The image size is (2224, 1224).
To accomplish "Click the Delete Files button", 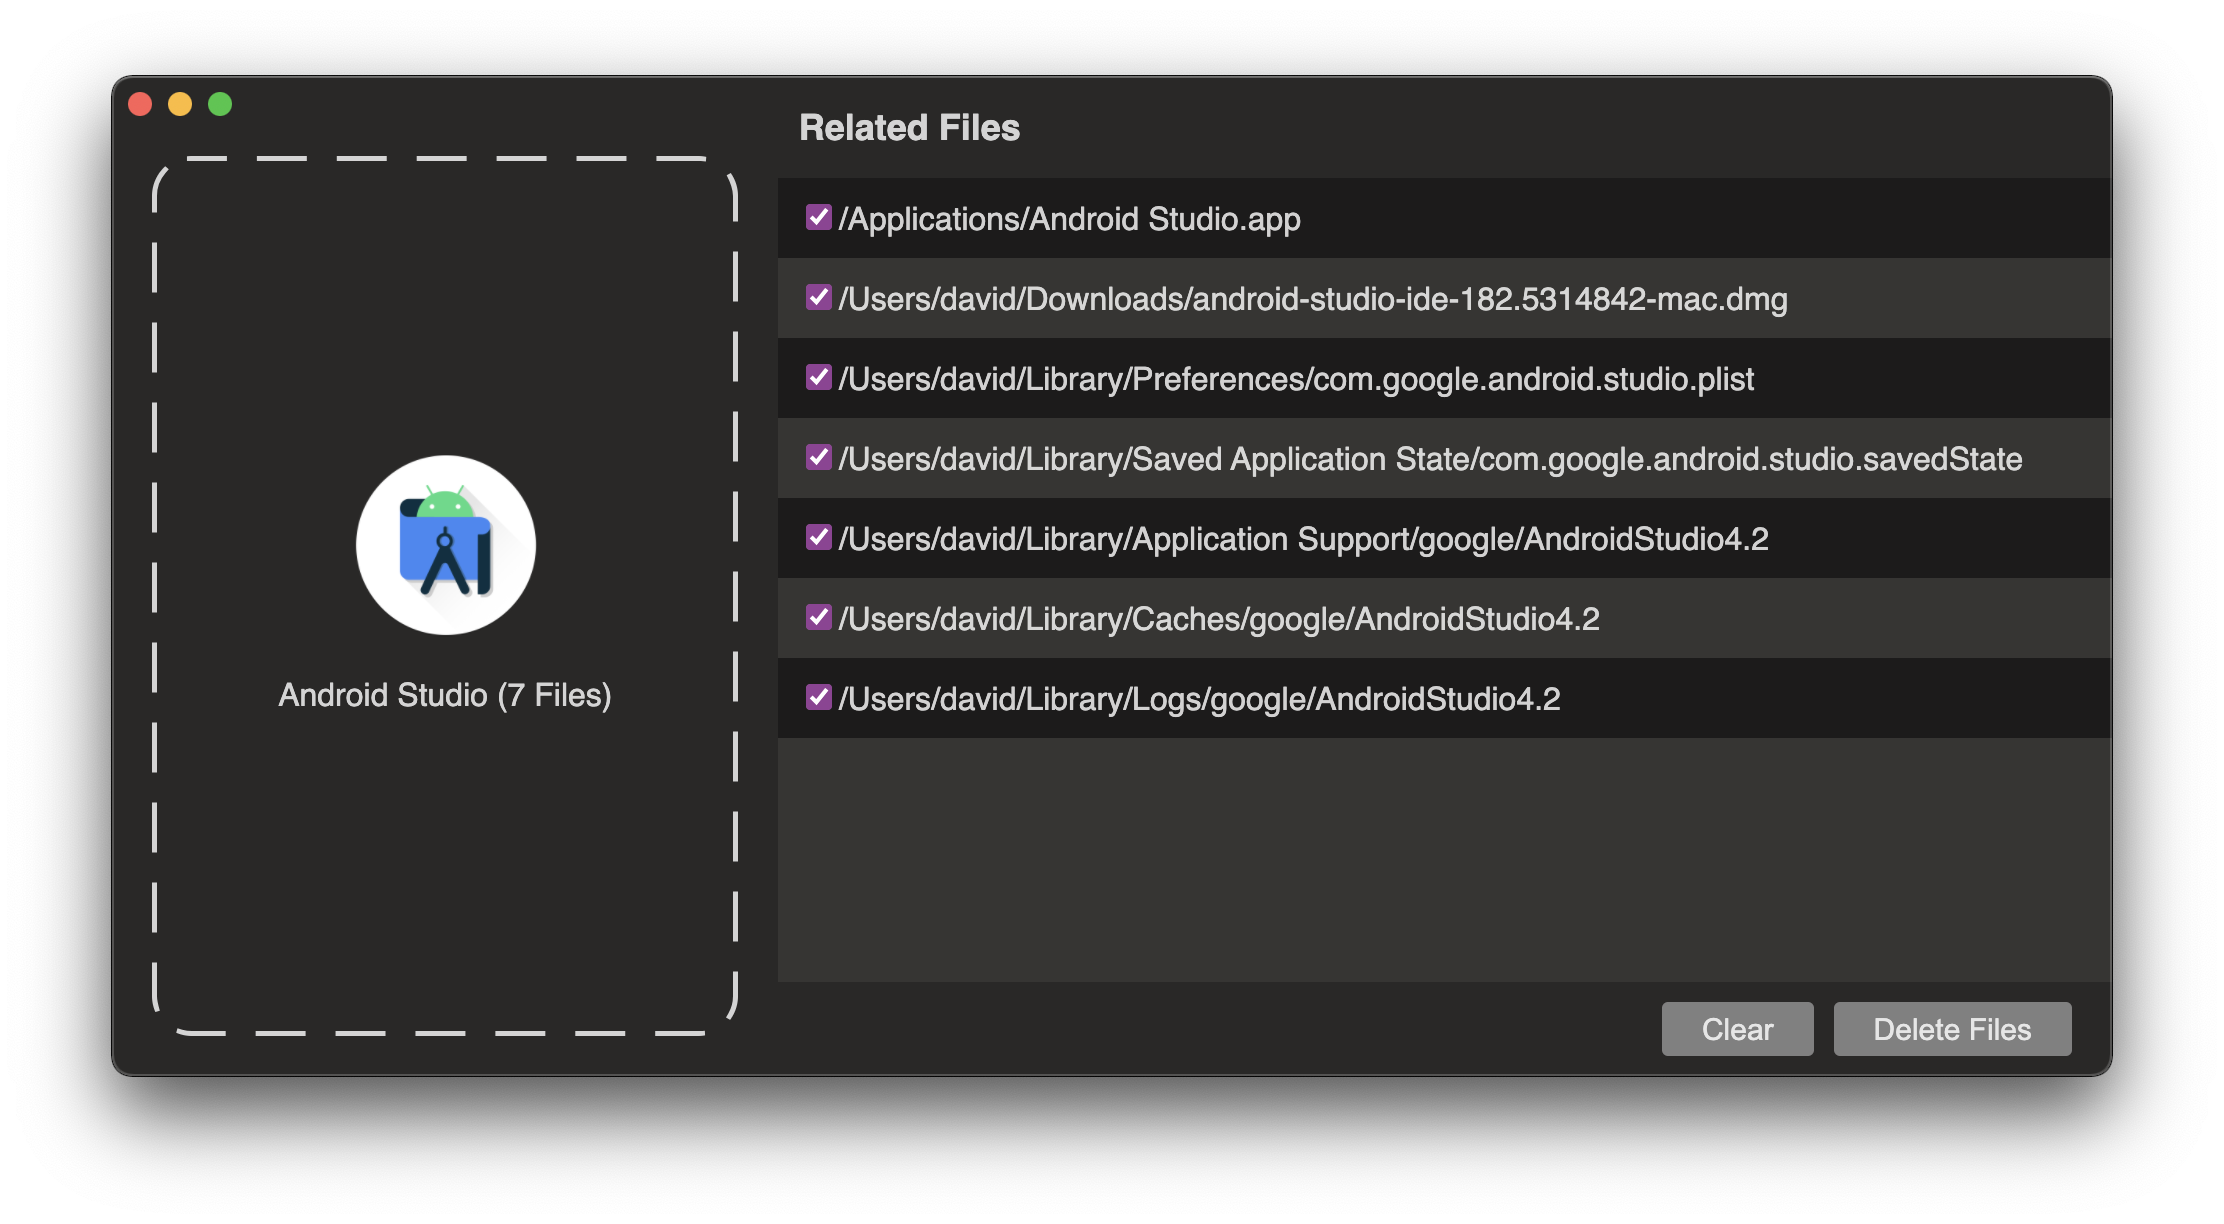I will (x=1952, y=1029).
